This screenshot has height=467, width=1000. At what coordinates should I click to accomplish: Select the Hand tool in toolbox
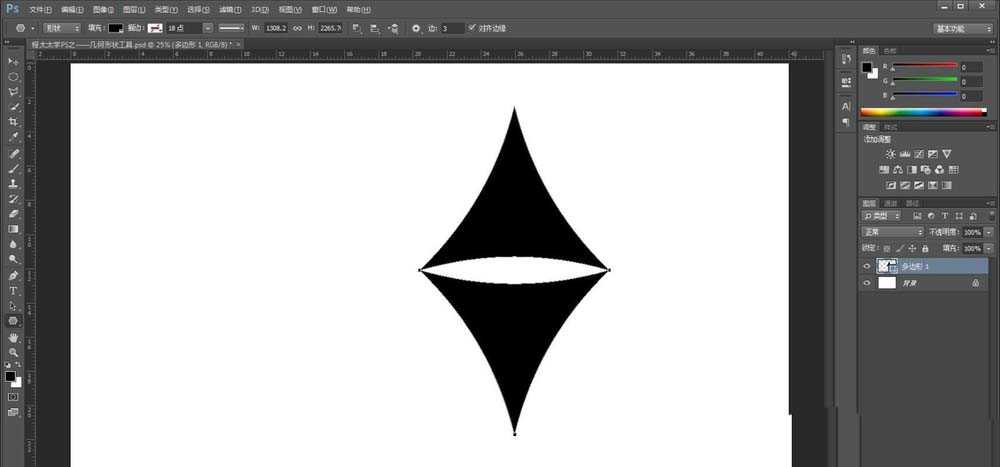pyautogui.click(x=13, y=337)
